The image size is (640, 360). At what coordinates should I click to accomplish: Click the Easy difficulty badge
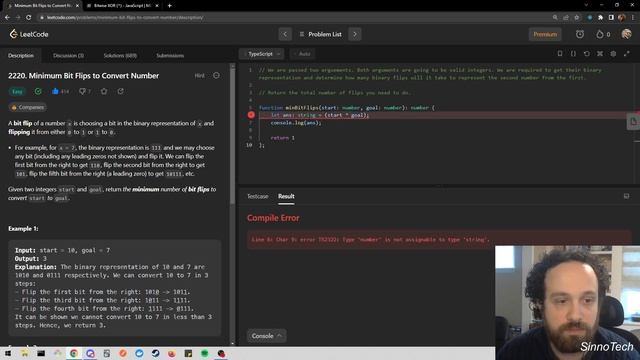point(17,91)
